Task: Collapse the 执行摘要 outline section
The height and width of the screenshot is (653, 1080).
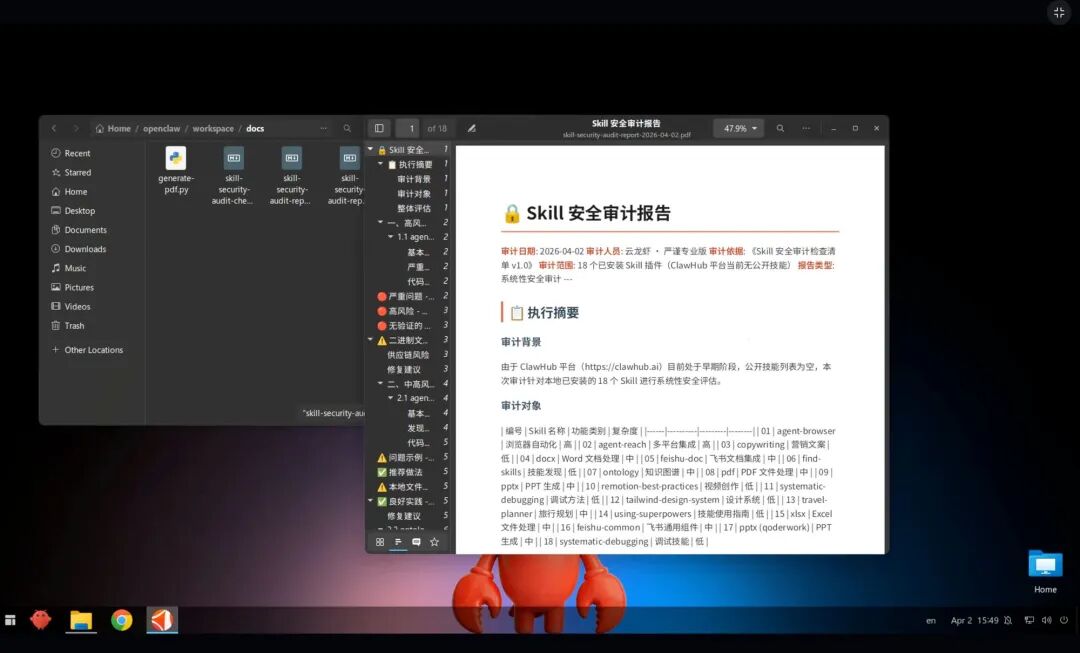Action: click(x=380, y=165)
